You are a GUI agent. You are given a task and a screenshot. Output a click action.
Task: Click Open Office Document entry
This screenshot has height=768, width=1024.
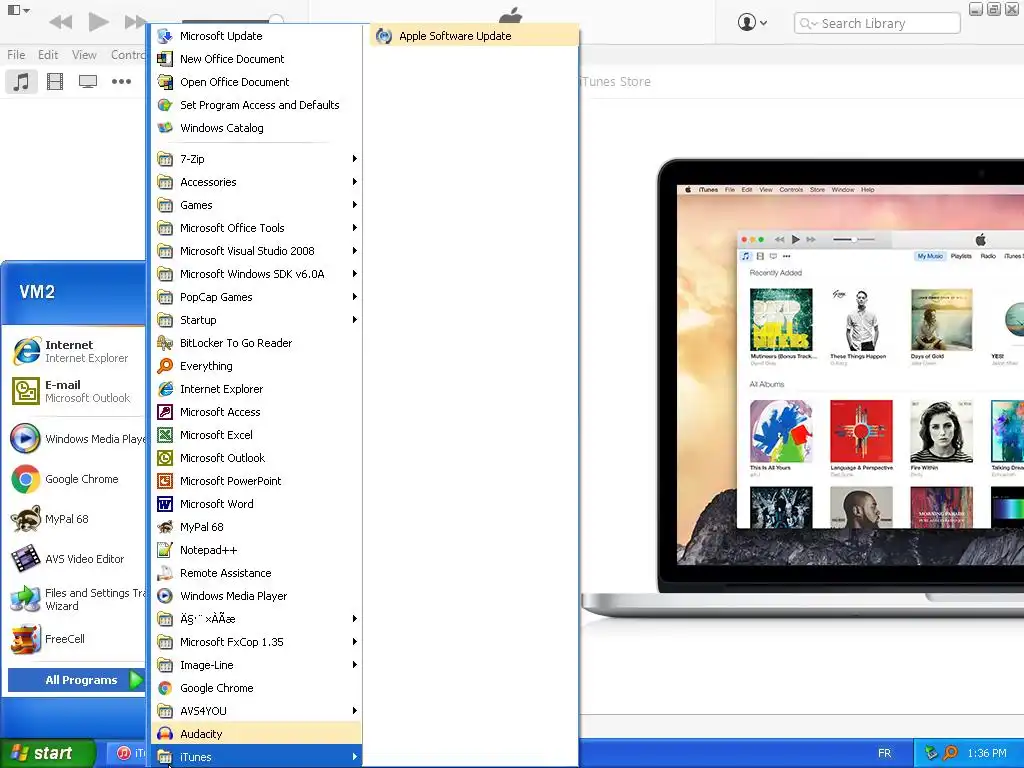point(256,82)
